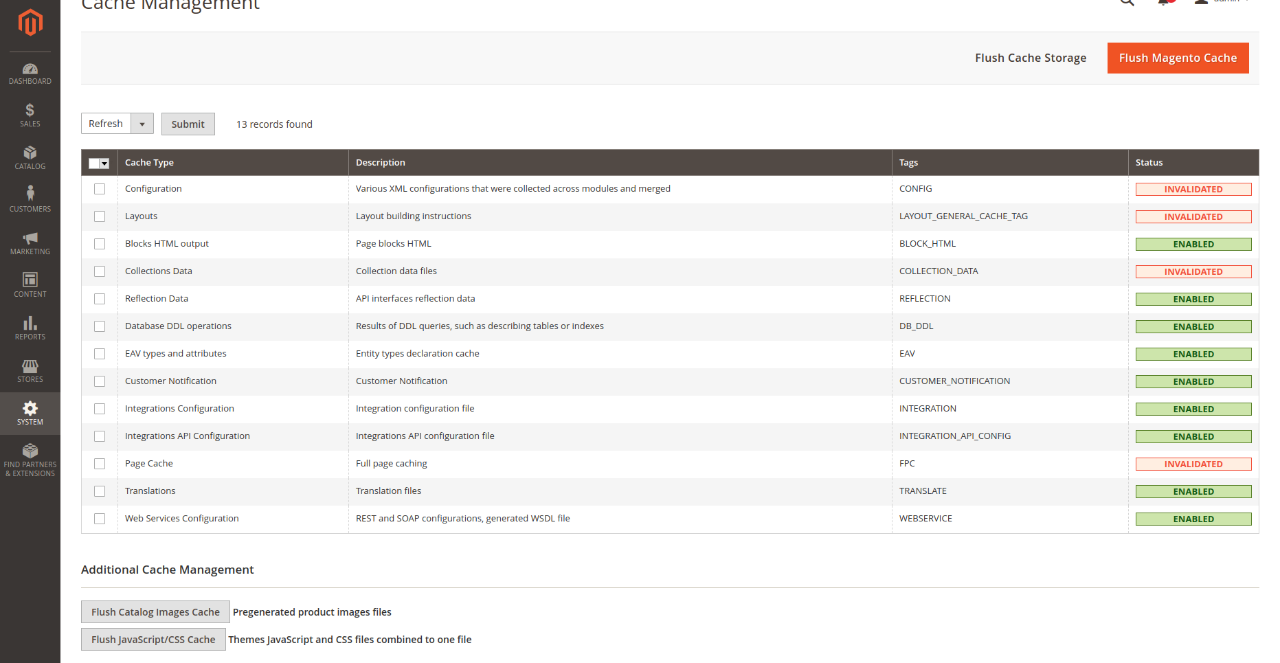Click '13 records found' text

274,124
